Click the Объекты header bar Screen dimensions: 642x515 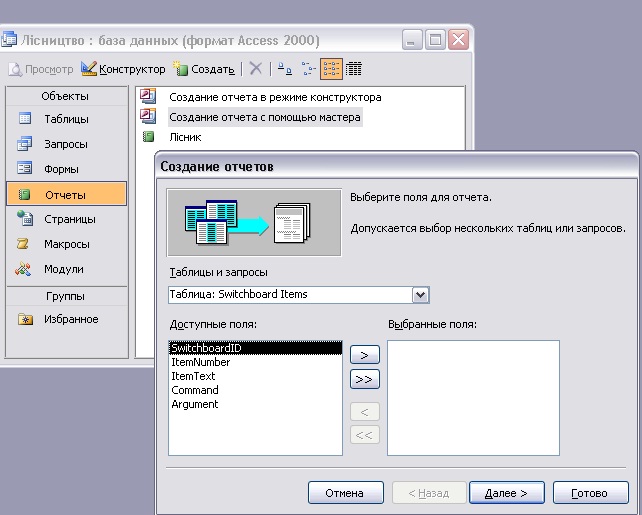pyautogui.click(x=66, y=96)
